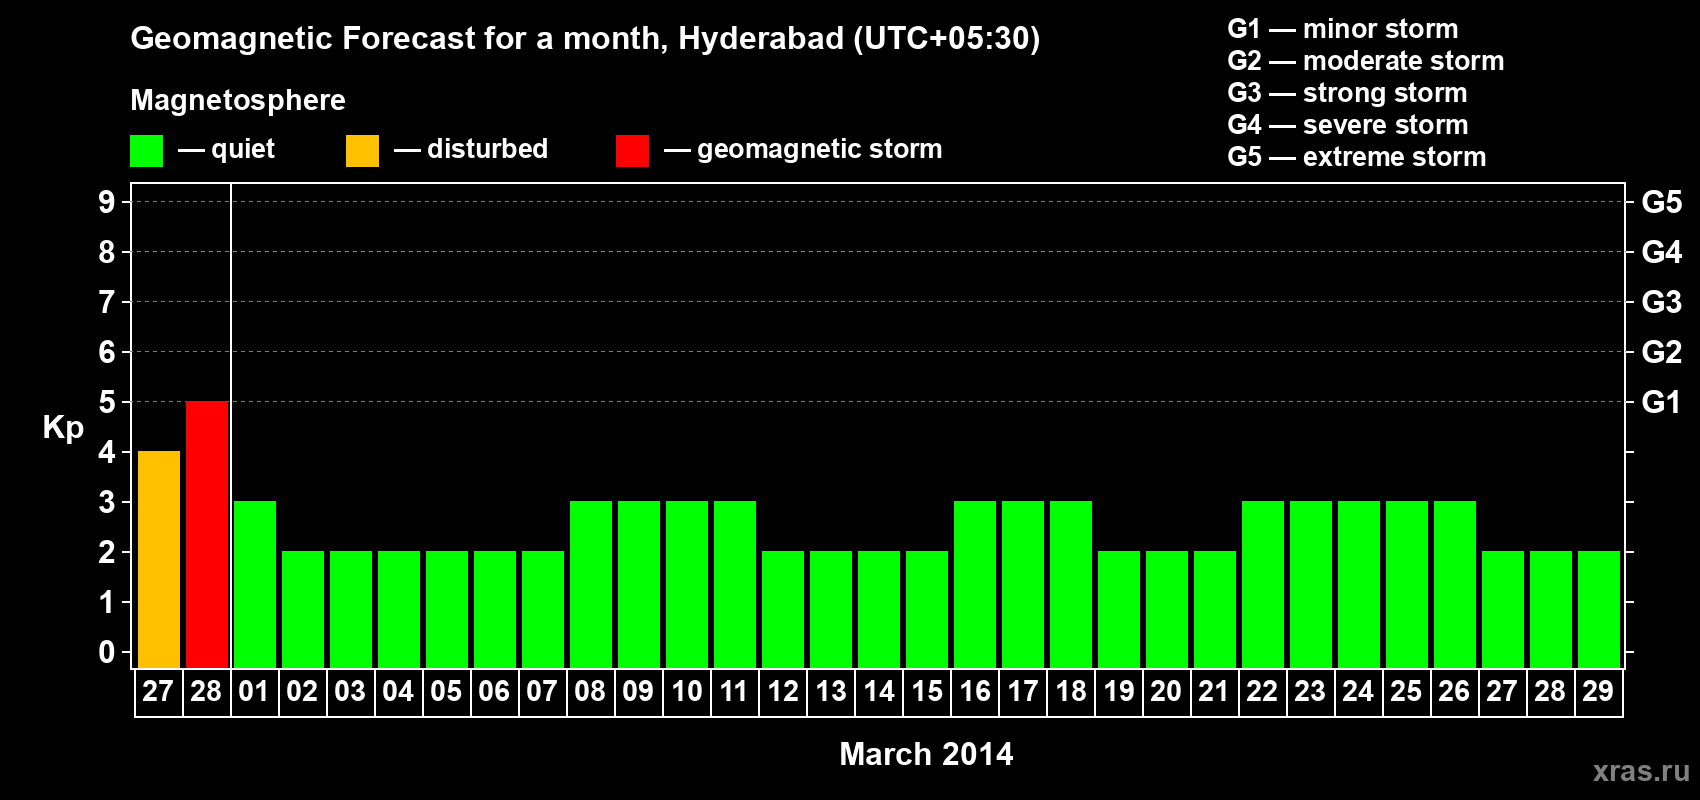Click date label 23 below the chart

(x=1310, y=691)
